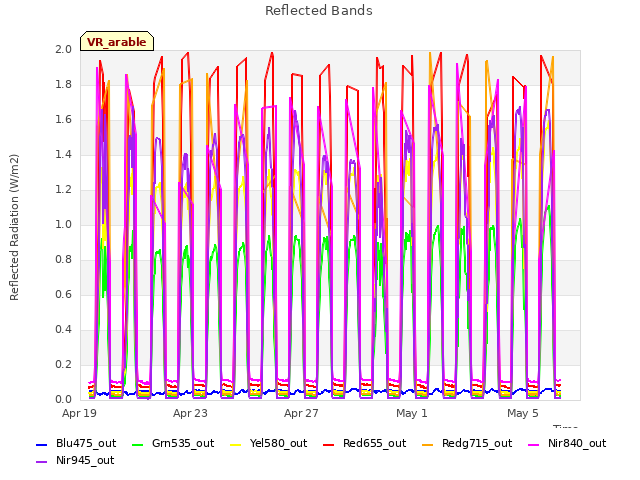Click the Reflected Bands chart title
This screenshot has height=480, width=640.
[x=319, y=11]
